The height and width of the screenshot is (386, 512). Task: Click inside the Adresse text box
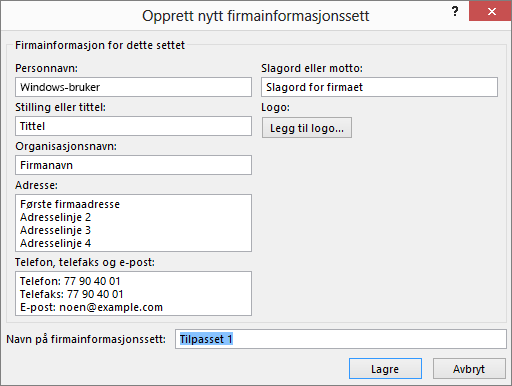click(133, 223)
